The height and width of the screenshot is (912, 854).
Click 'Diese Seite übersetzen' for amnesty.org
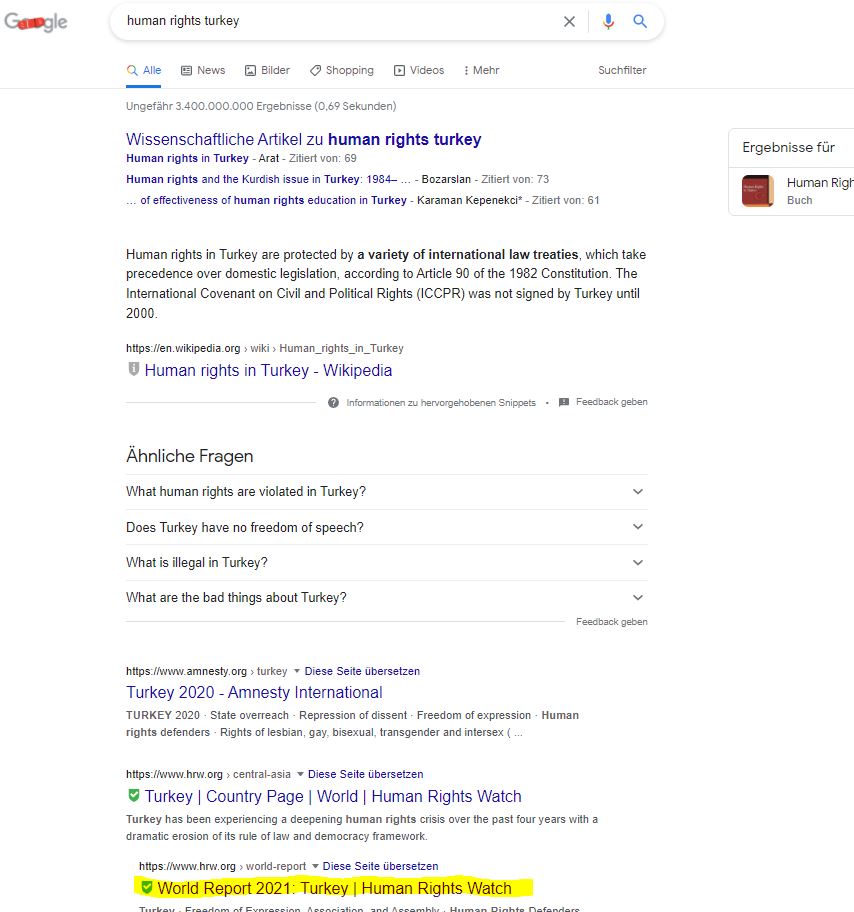[362, 671]
